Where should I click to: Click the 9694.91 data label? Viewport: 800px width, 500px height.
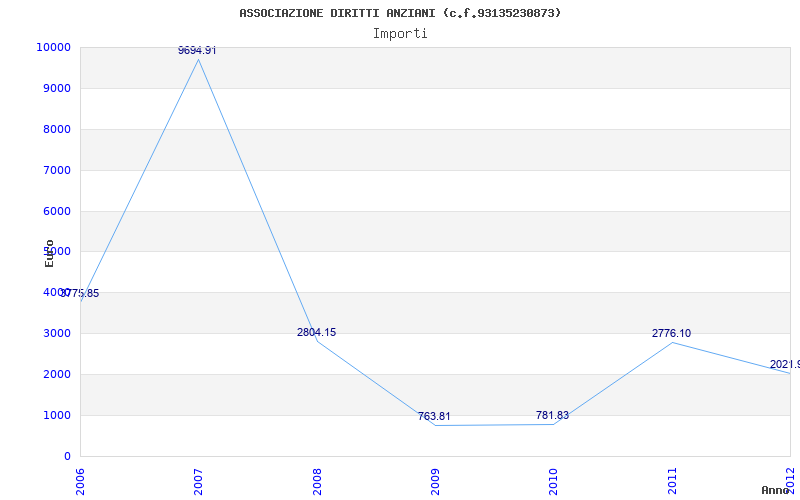click(x=197, y=50)
